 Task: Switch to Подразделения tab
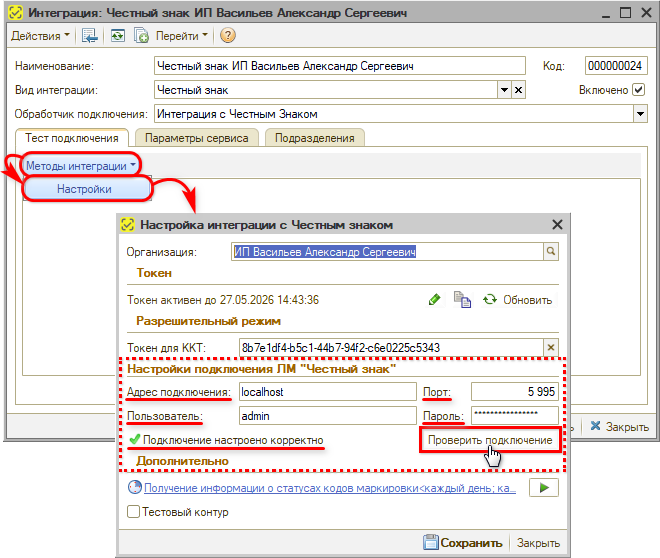point(314,138)
